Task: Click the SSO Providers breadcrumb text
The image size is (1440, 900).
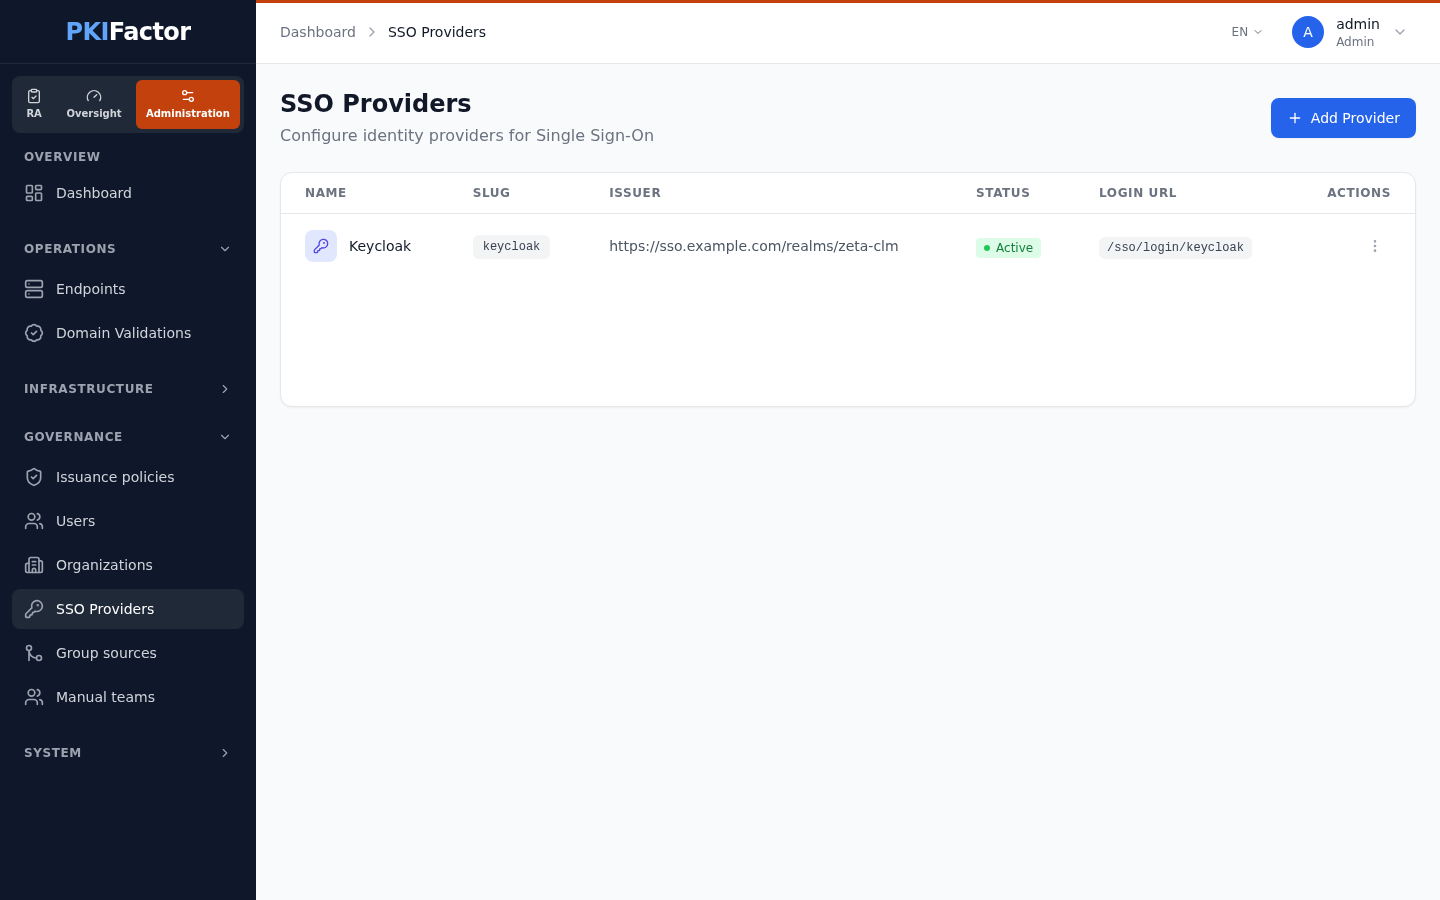Action: point(437,32)
